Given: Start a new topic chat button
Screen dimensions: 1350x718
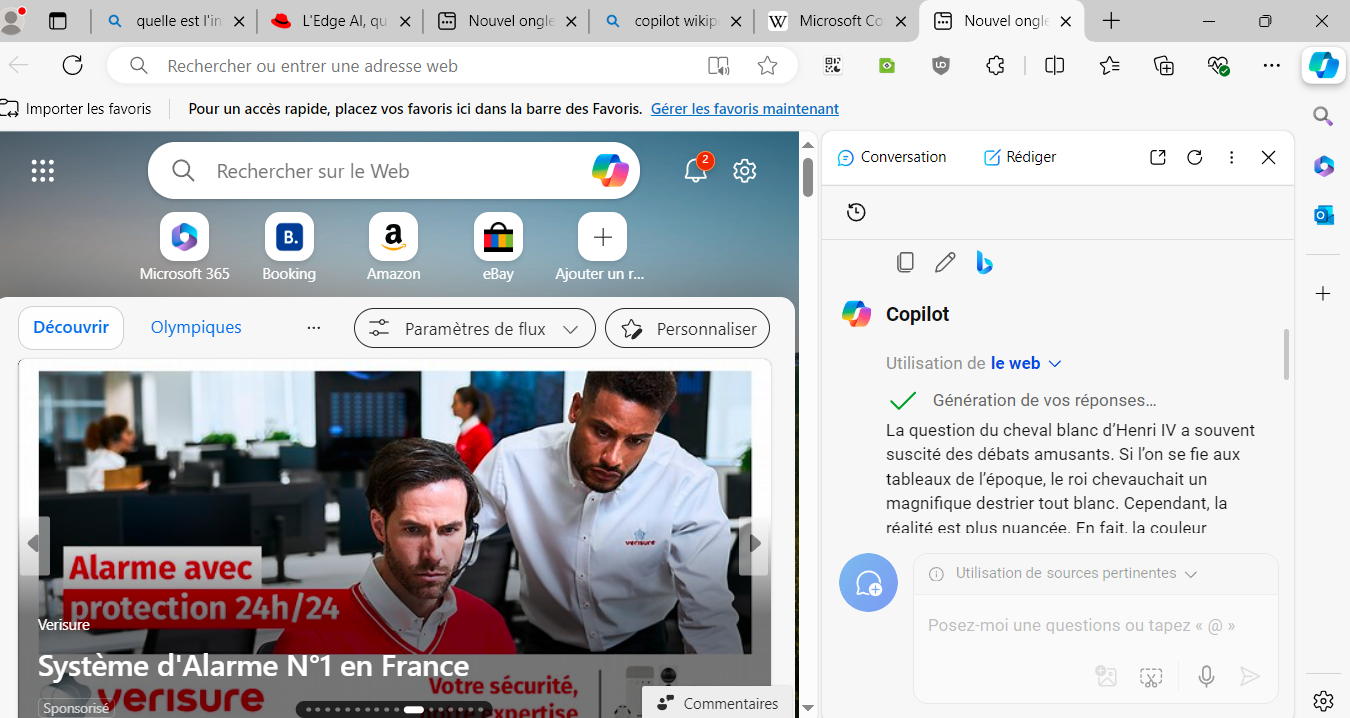Looking at the screenshot, I should [x=868, y=582].
